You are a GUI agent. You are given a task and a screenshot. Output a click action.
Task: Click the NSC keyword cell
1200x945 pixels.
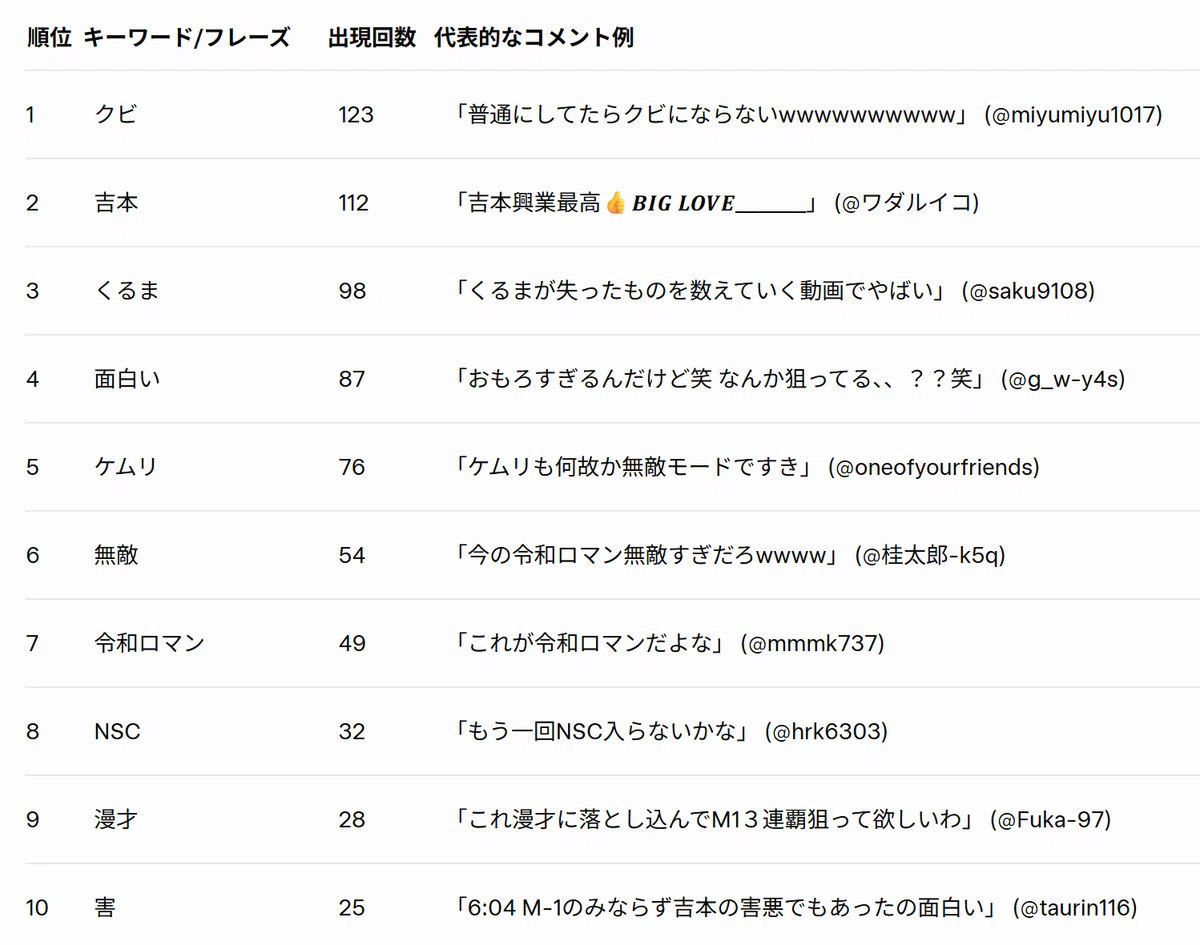(117, 731)
